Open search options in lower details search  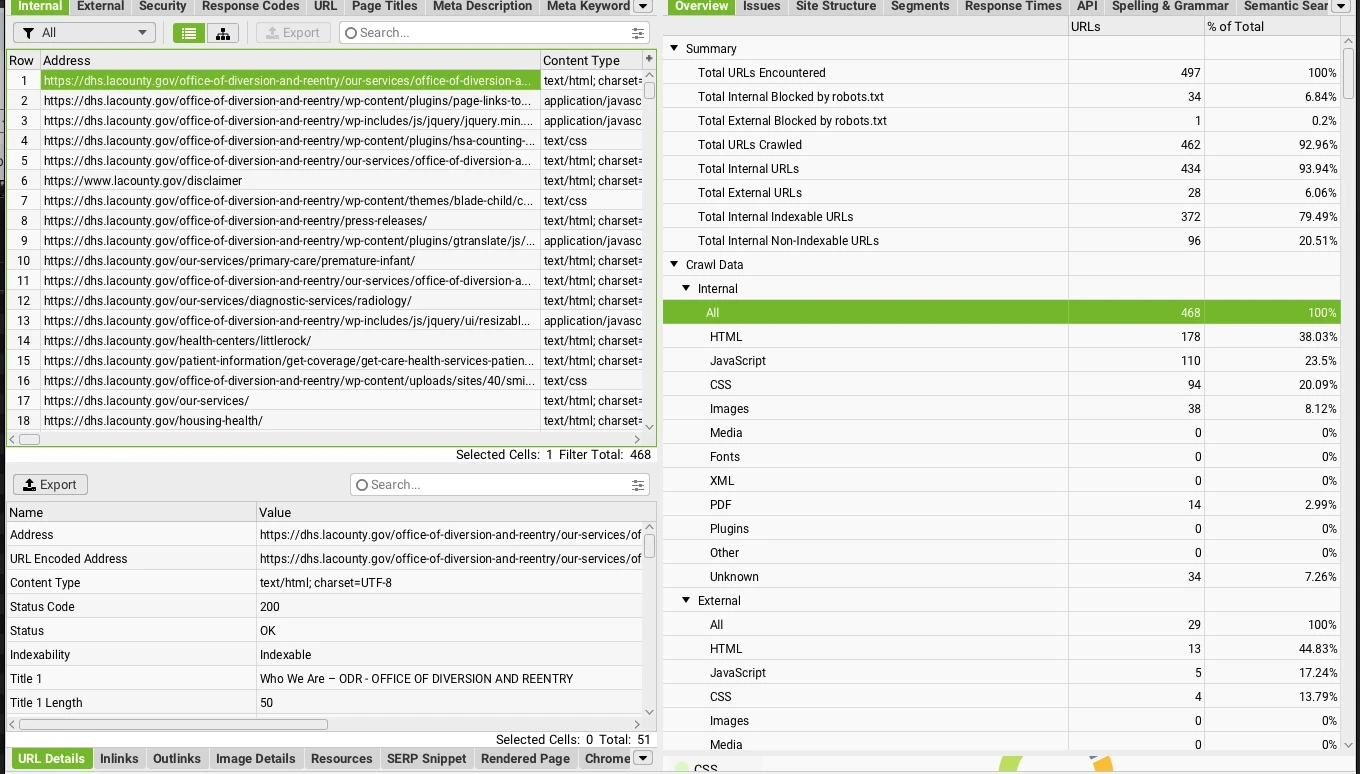[638, 485]
